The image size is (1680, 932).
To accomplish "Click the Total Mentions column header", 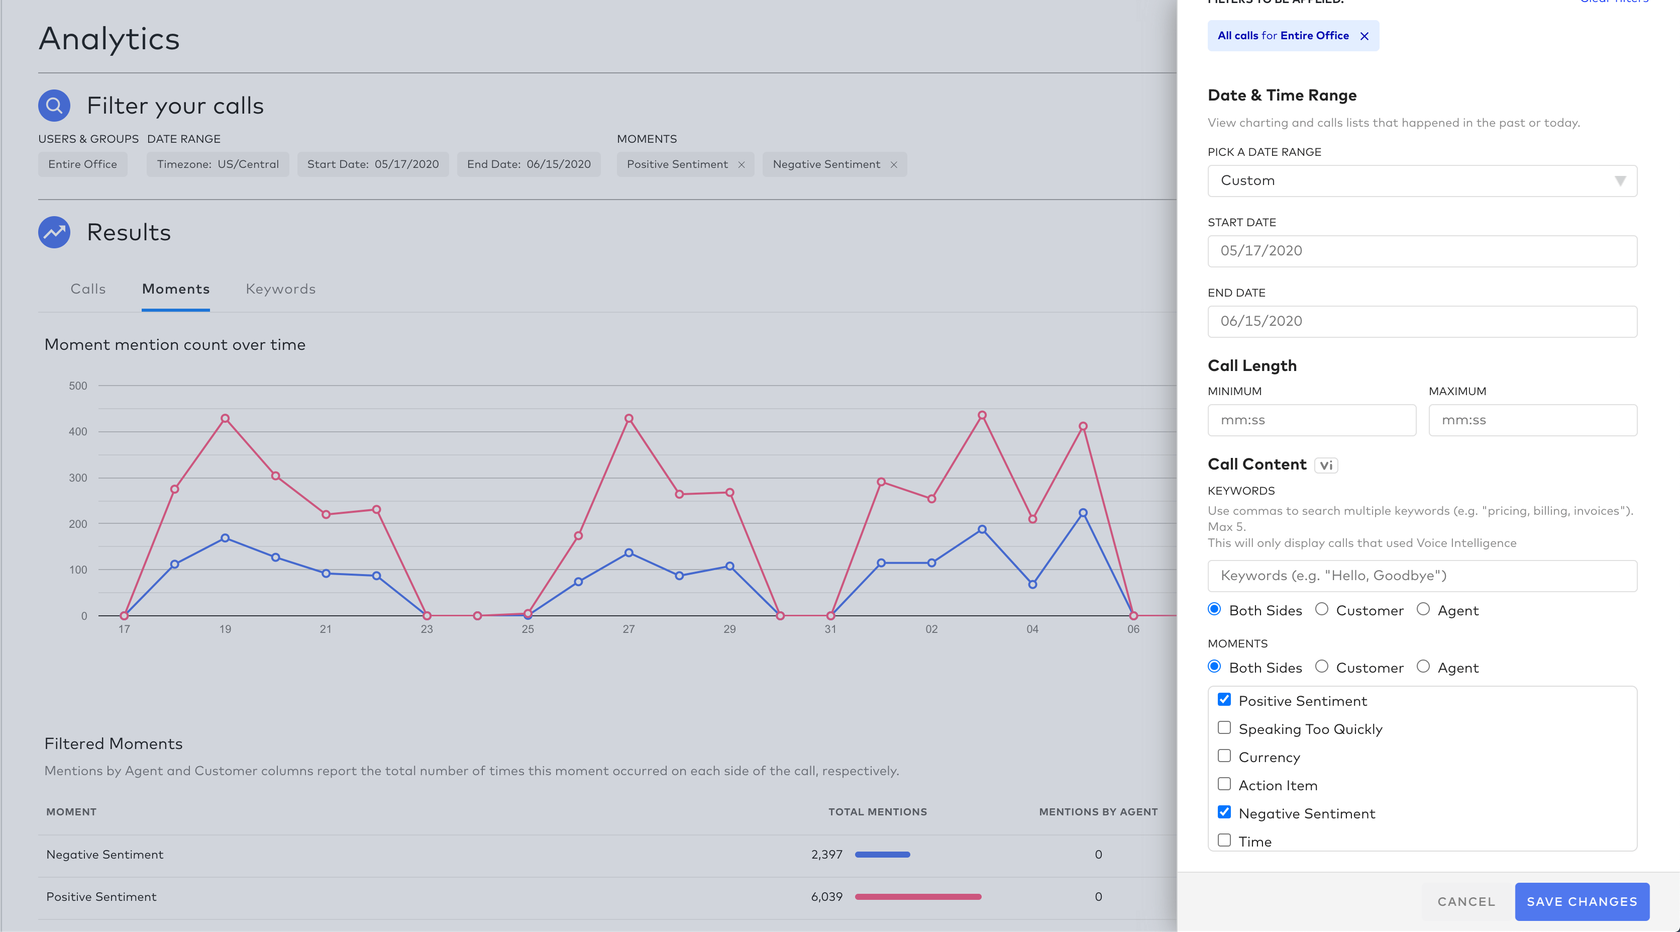I will [x=877, y=812].
